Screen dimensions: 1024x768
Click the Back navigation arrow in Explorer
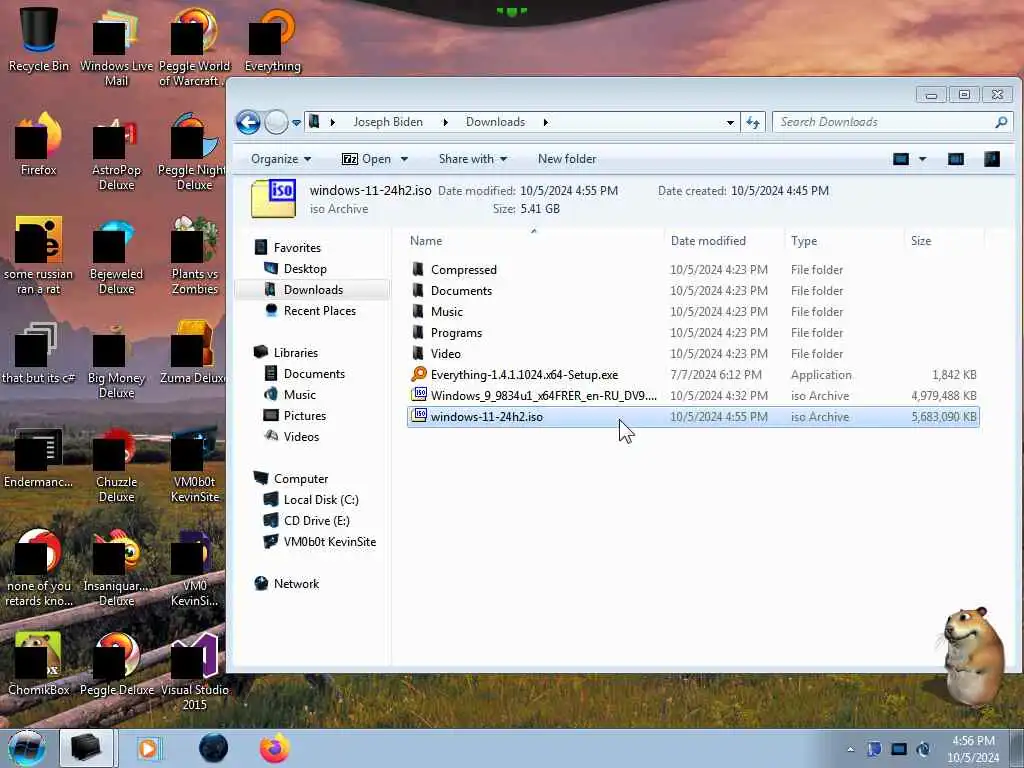pyautogui.click(x=248, y=122)
